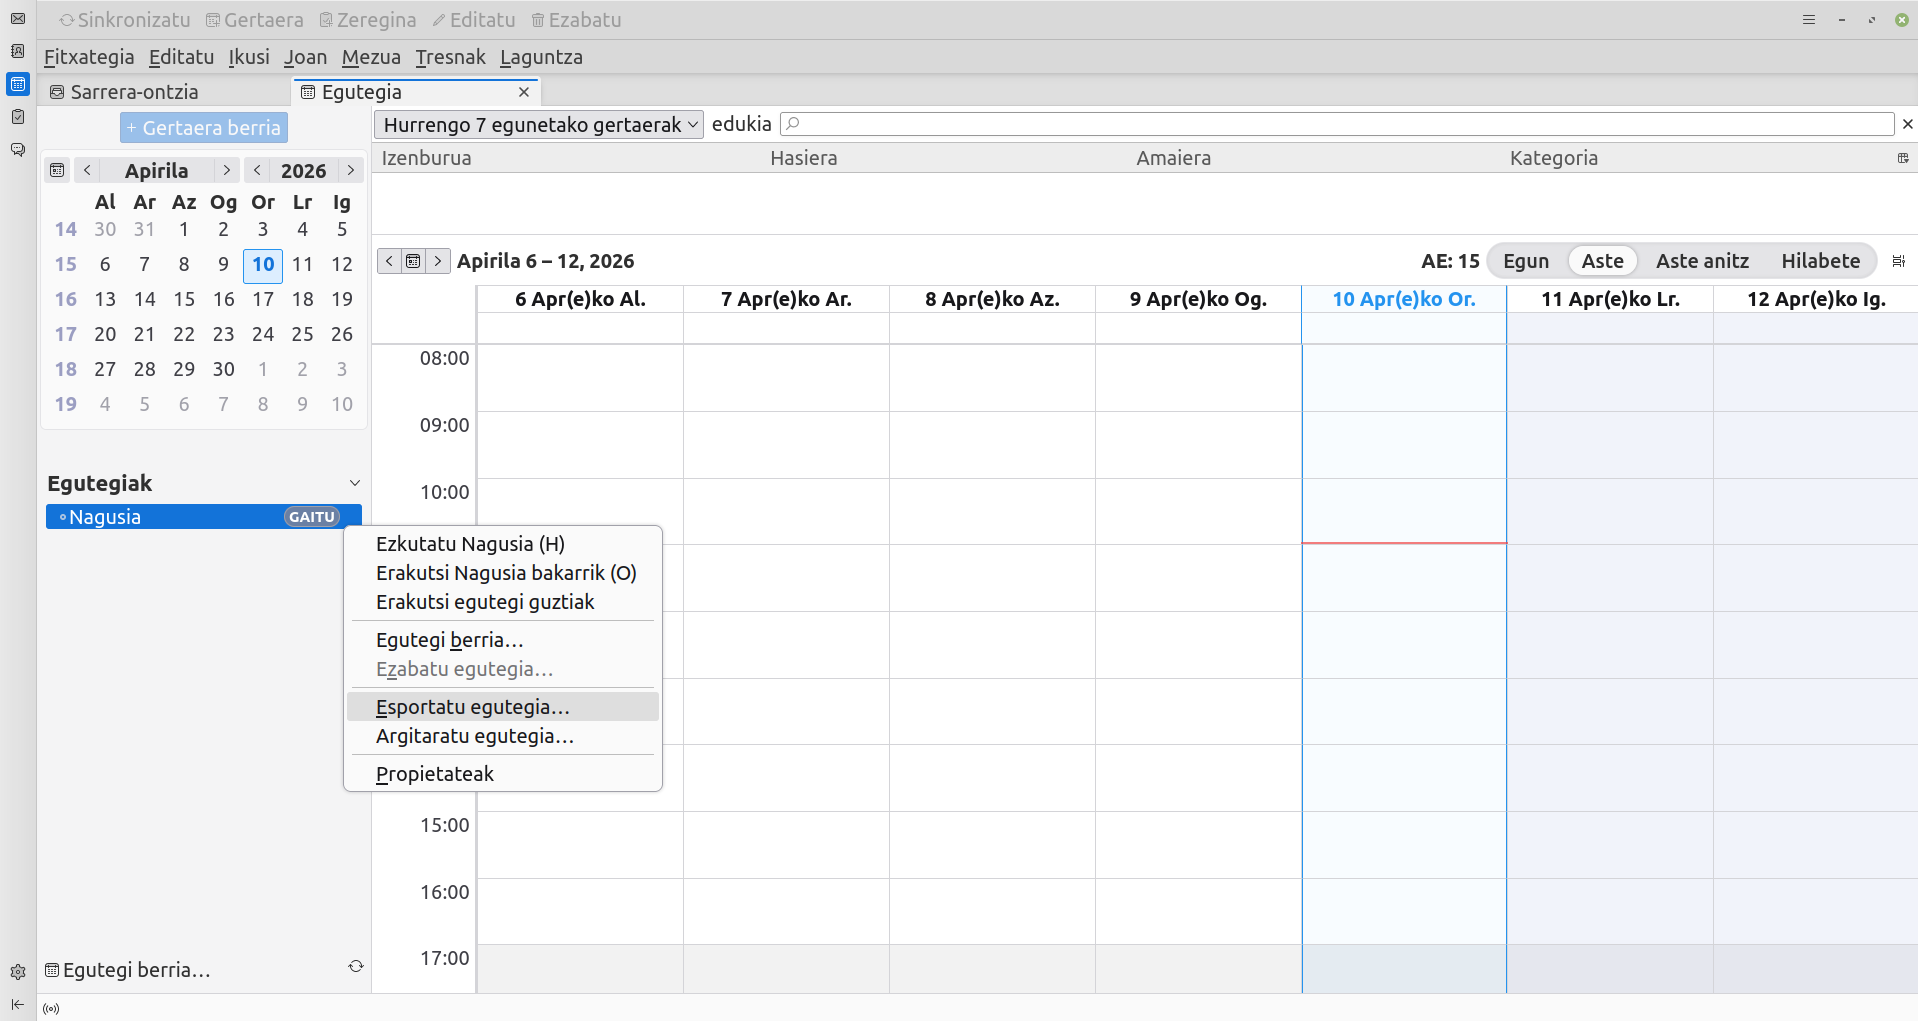Switch to Hilabete month view

coord(1820,261)
